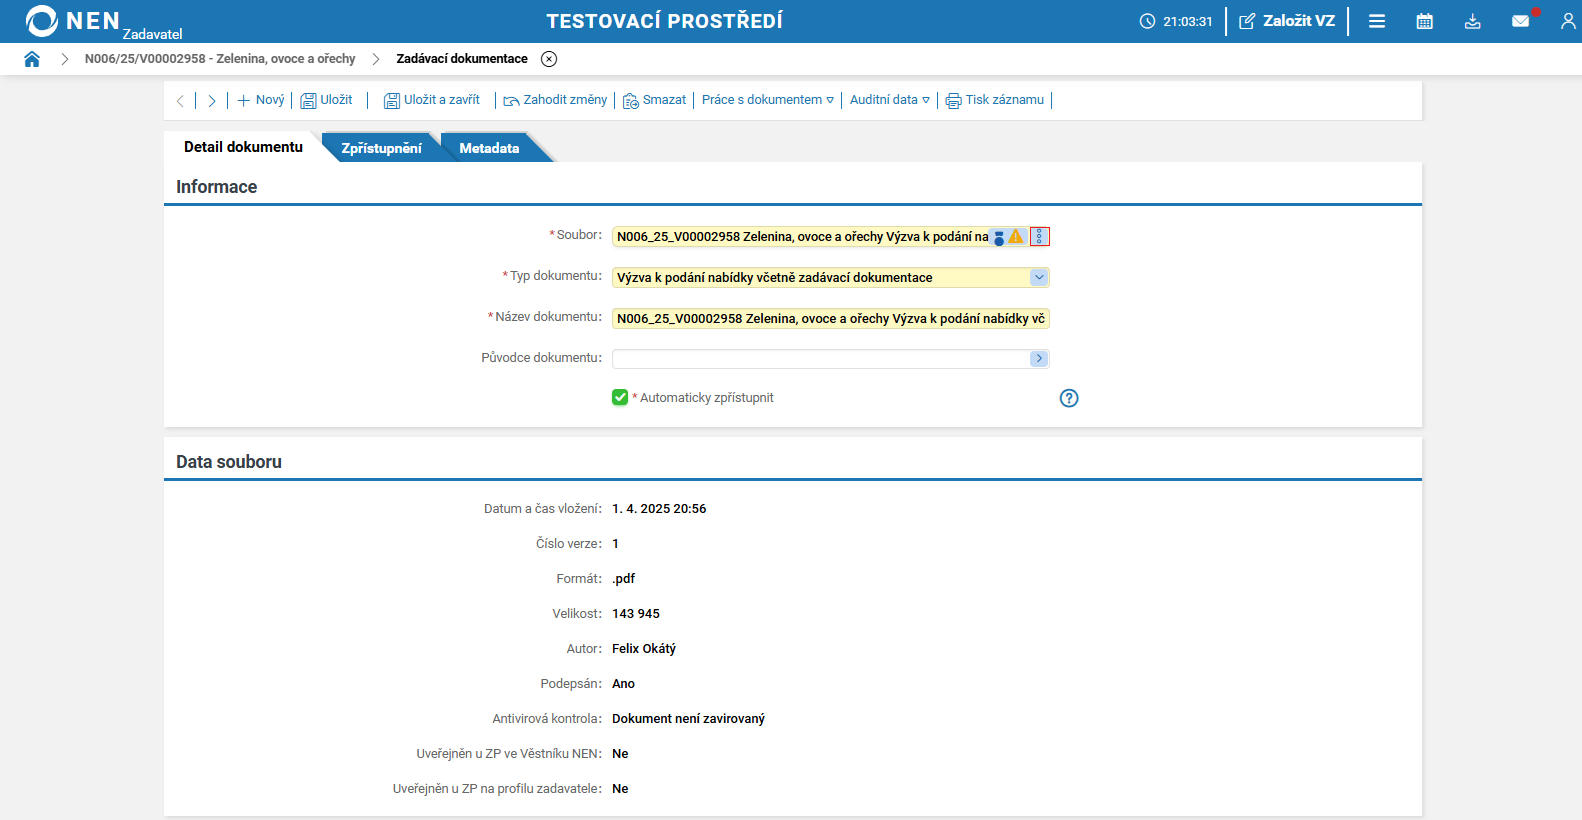Click the session time 21:03:31
Screen dimensions: 1582x820
point(1188,21)
